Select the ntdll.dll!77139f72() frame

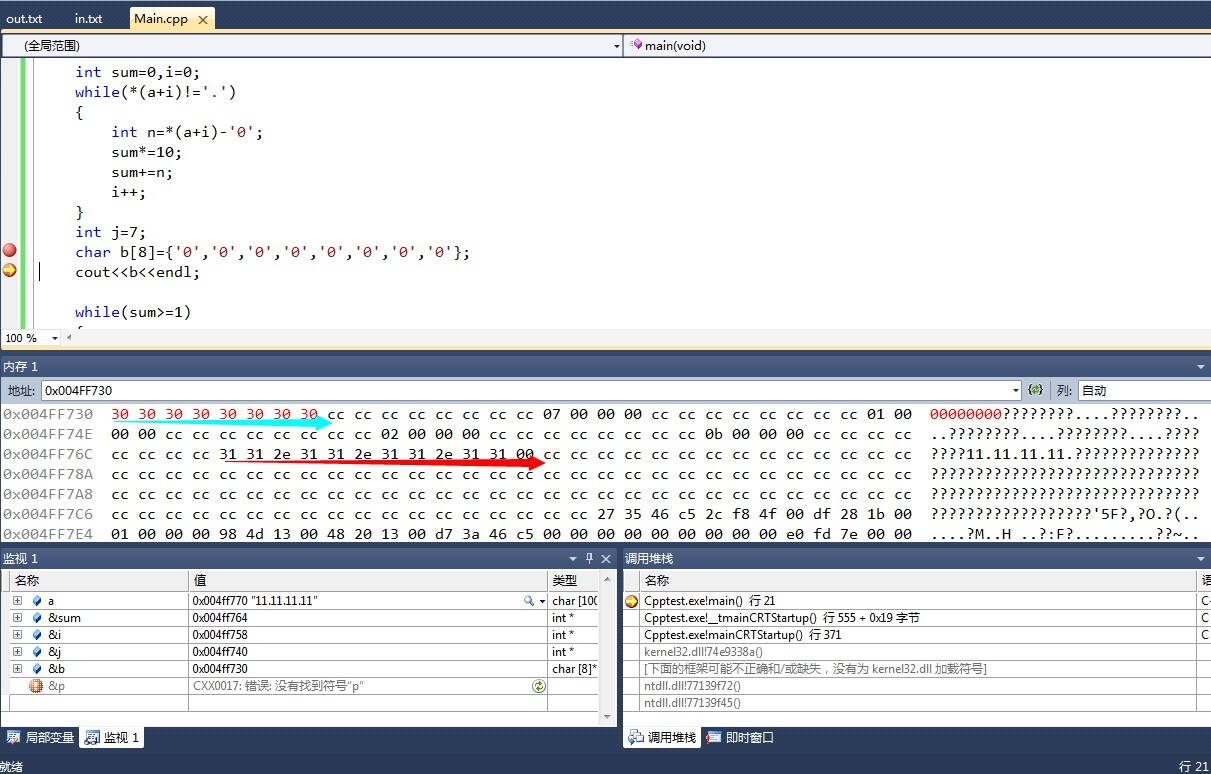coord(693,686)
